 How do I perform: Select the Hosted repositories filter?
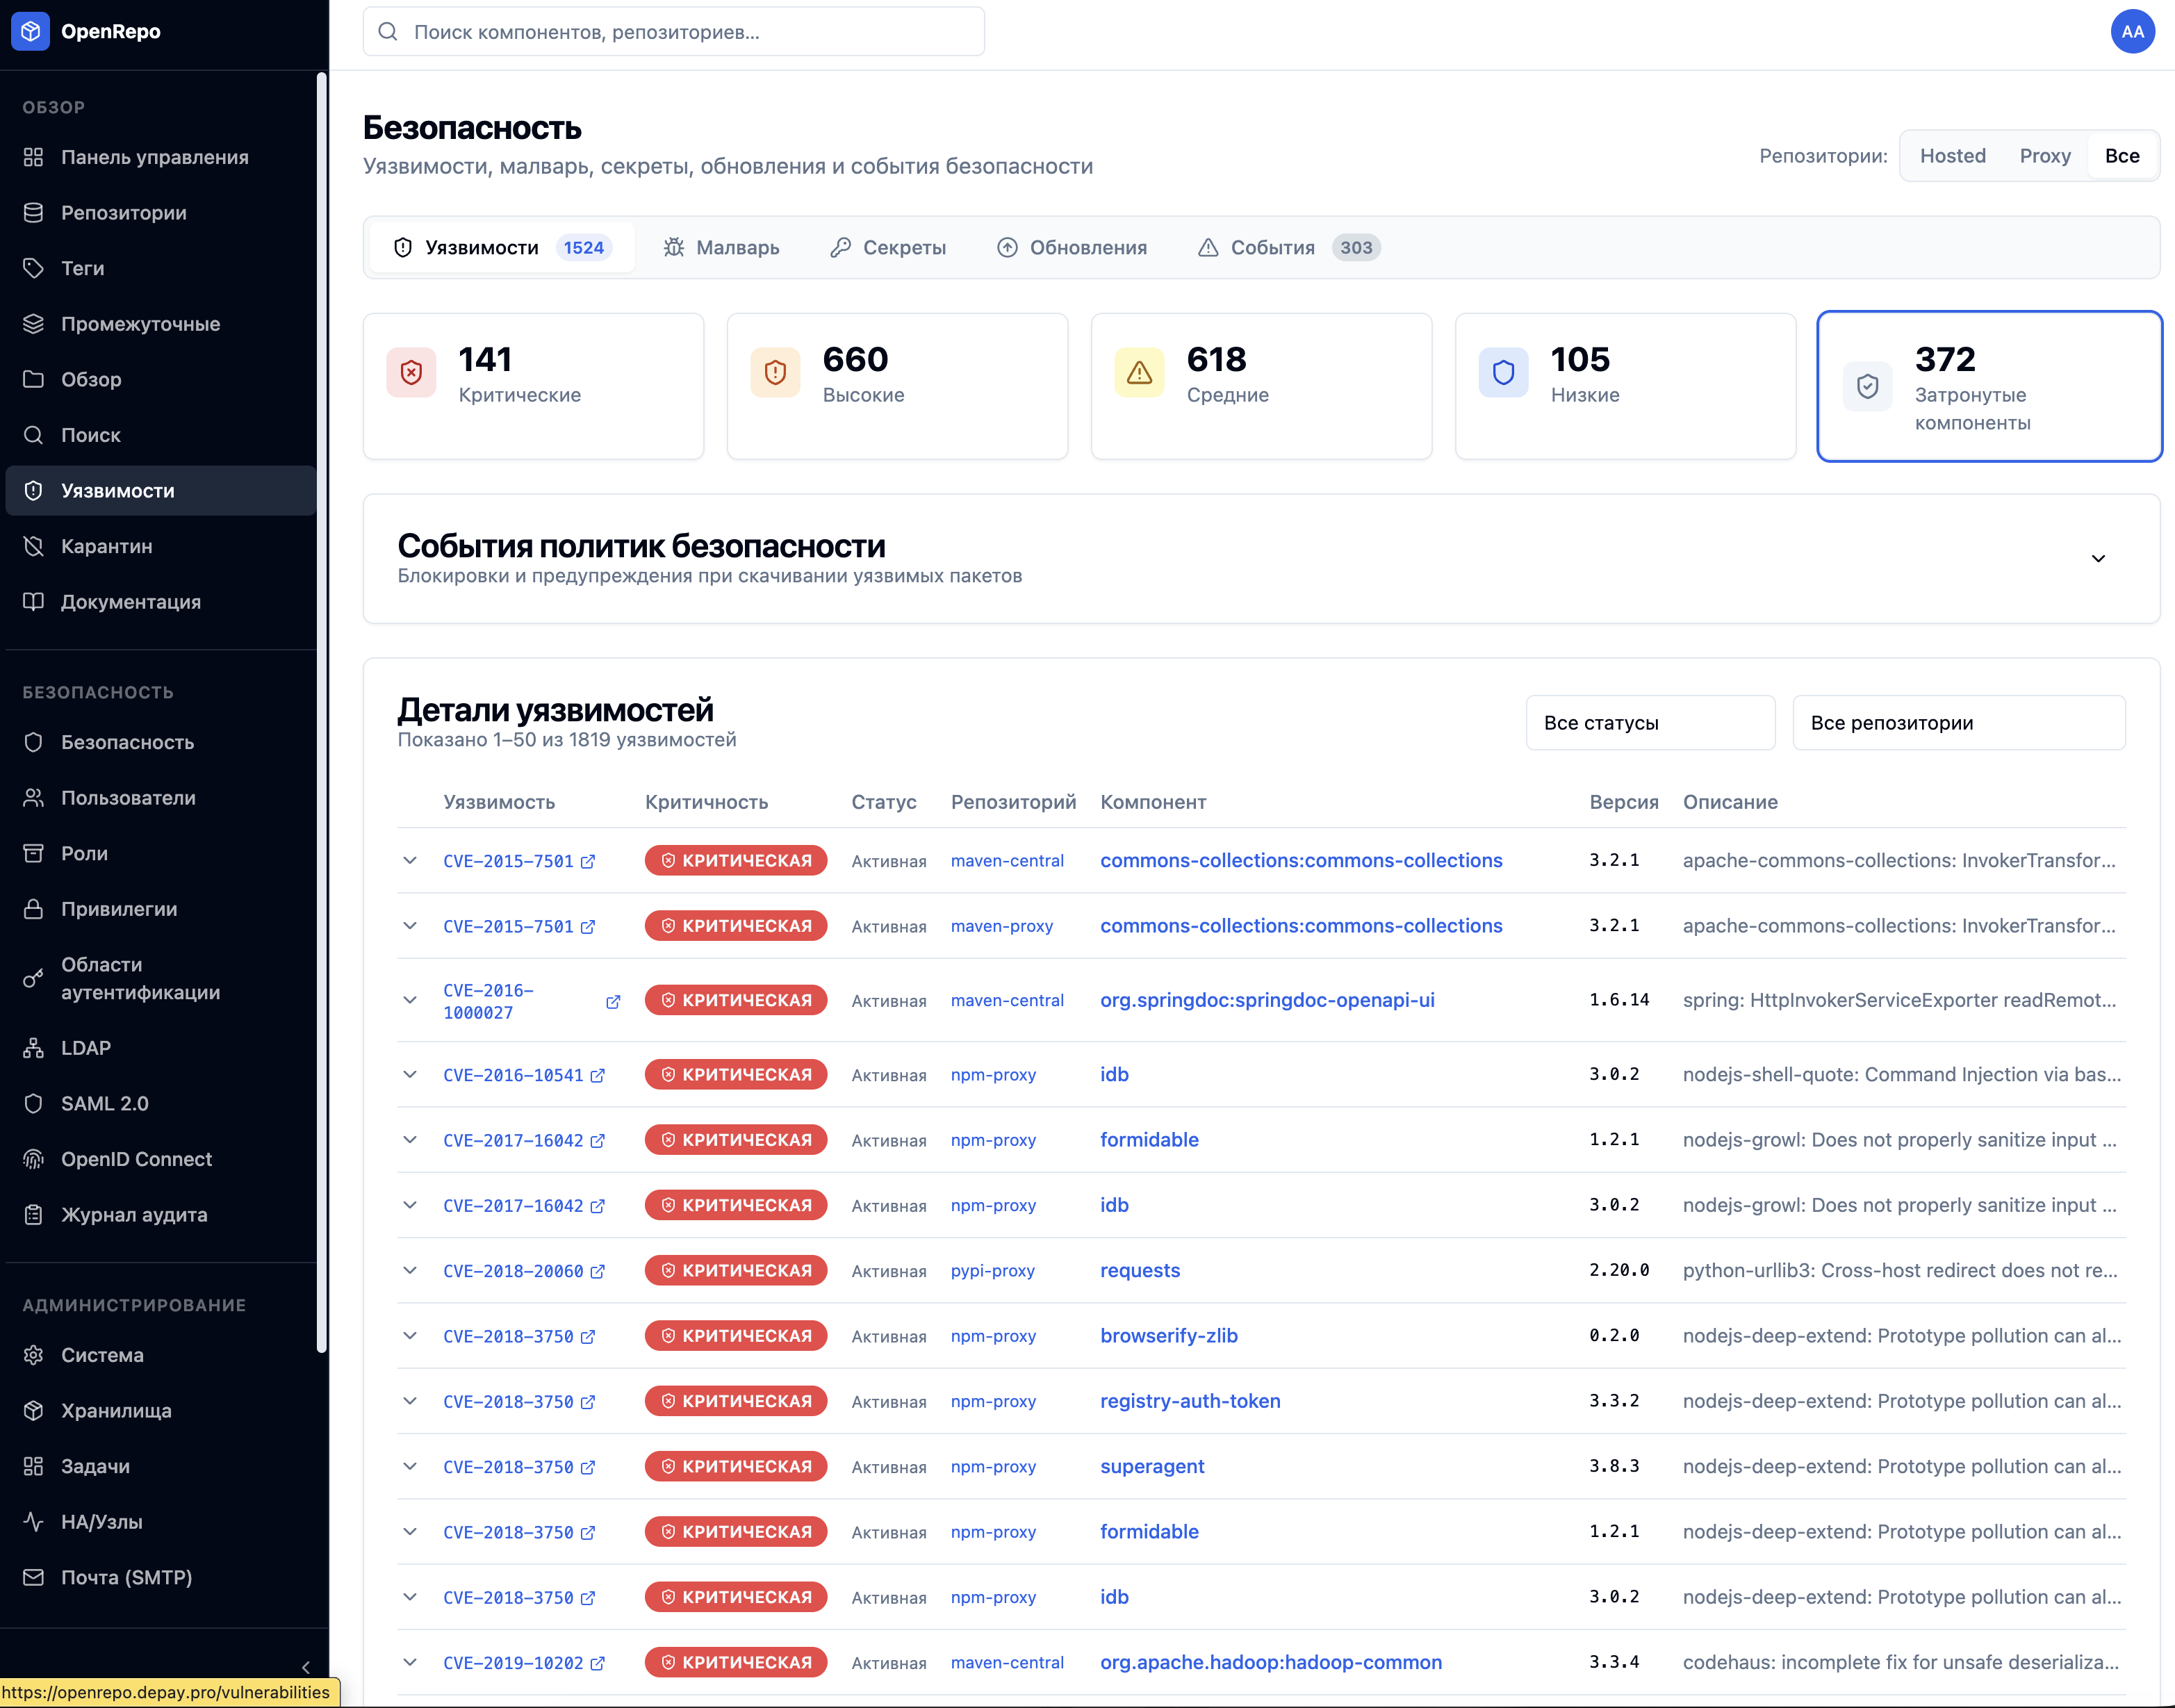[x=1952, y=156]
